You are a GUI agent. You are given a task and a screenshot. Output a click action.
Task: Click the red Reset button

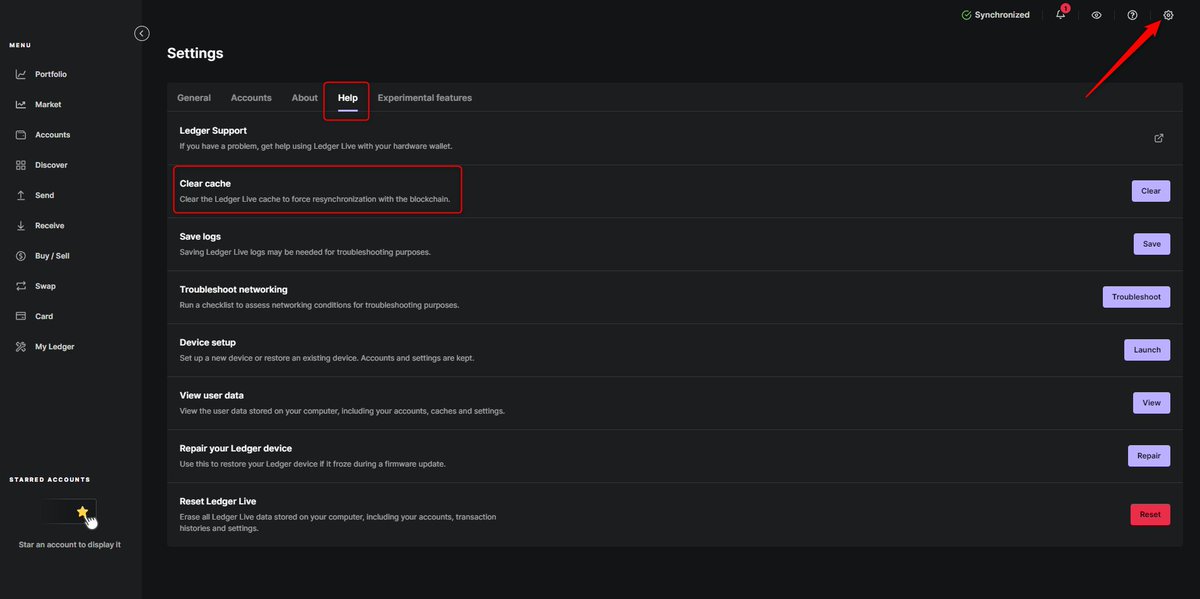coord(1150,514)
